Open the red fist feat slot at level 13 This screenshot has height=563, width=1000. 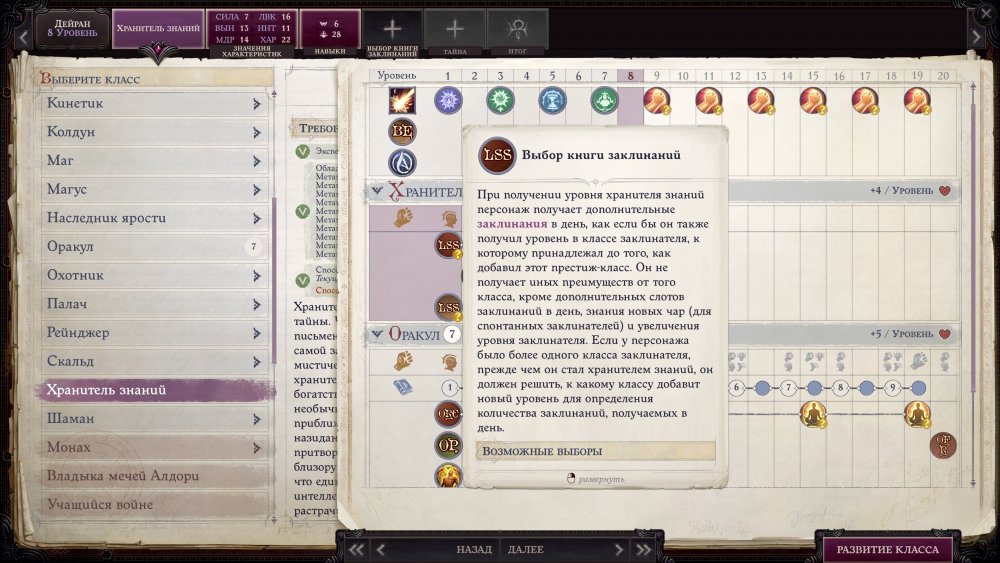(x=761, y=101)
